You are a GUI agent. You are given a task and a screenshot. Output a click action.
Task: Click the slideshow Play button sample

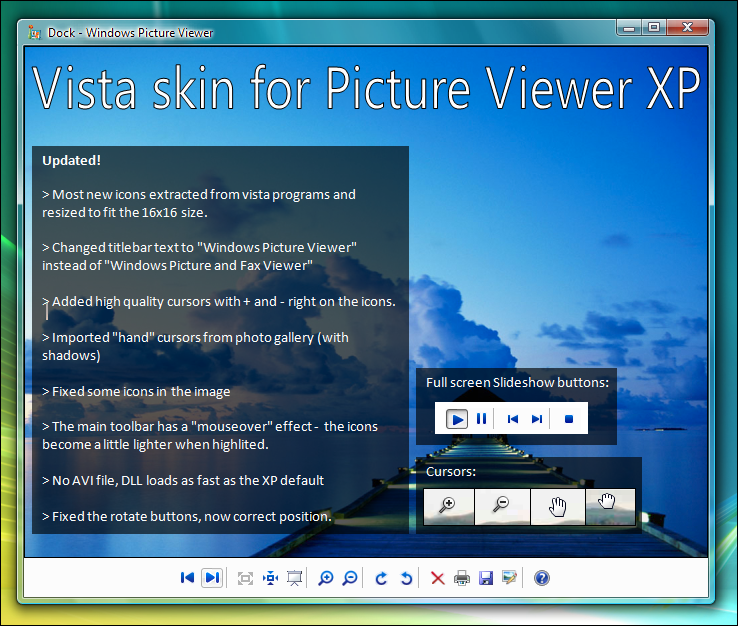(x=457, y=419)
